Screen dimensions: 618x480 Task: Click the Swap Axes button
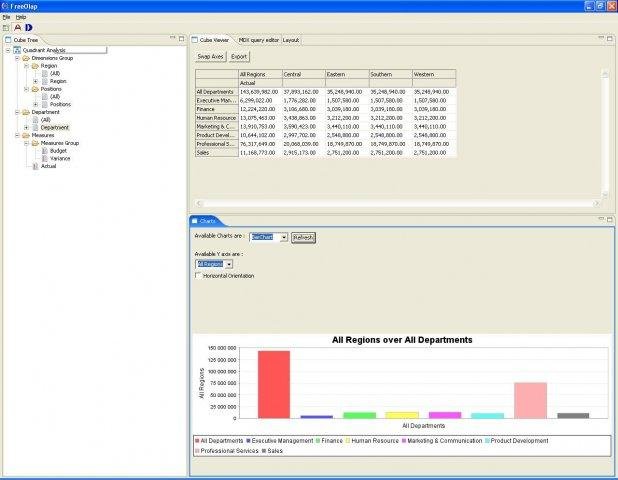click(x=210, y=57)
